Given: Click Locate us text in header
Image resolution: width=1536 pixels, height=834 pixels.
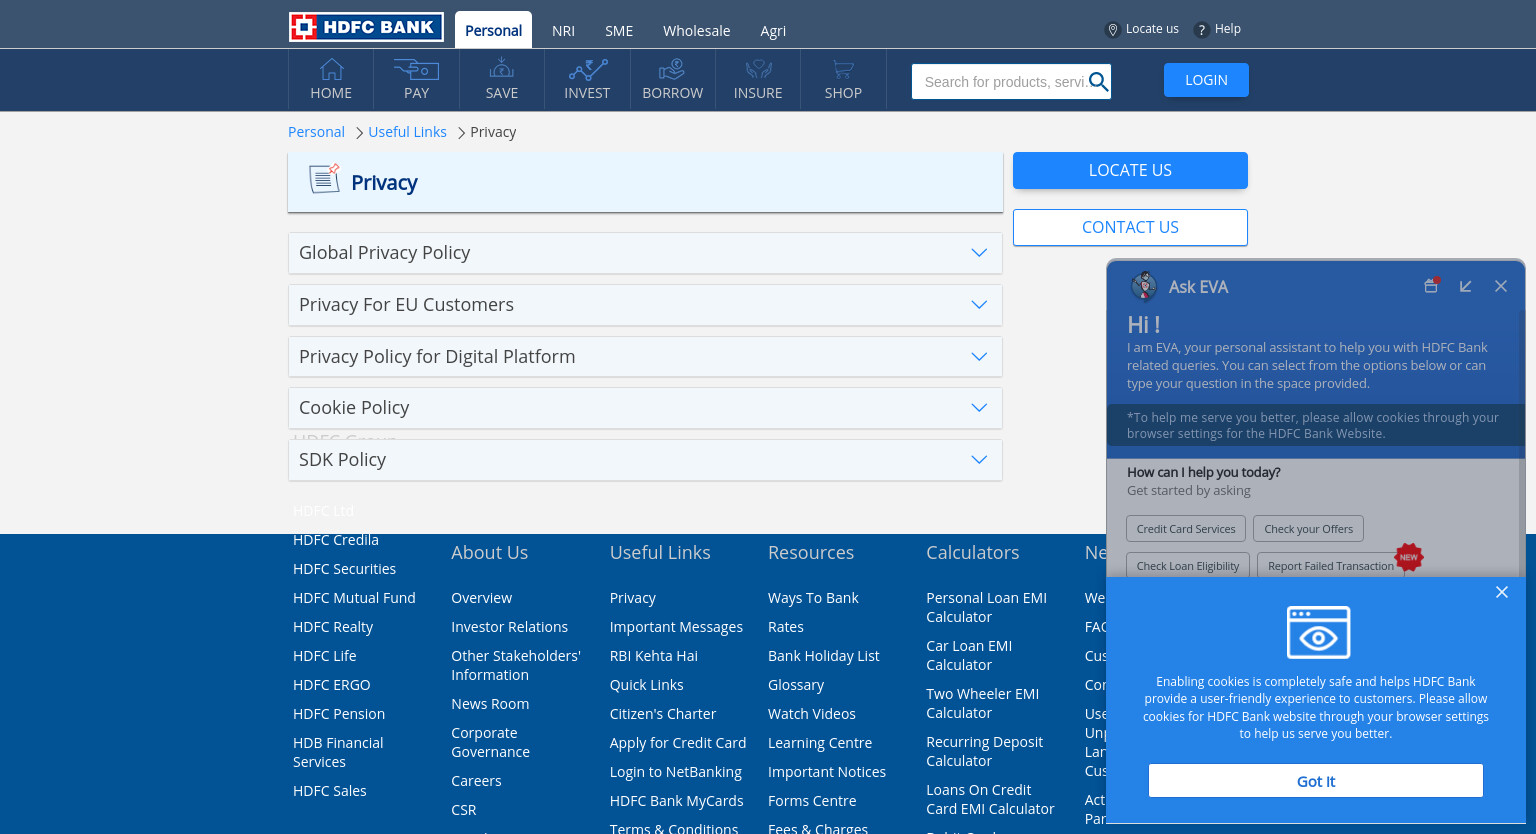Looking at the screenshot, I should (1152, 29).
